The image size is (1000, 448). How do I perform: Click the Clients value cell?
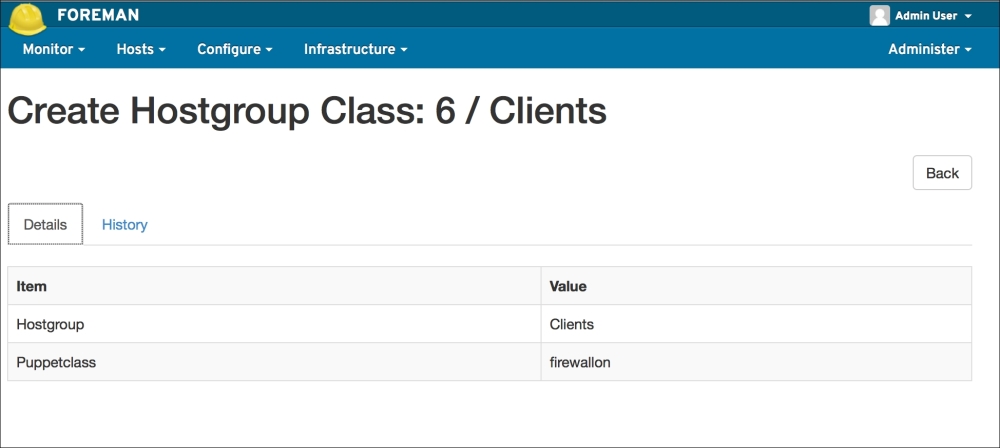click(x=572, y=324)
